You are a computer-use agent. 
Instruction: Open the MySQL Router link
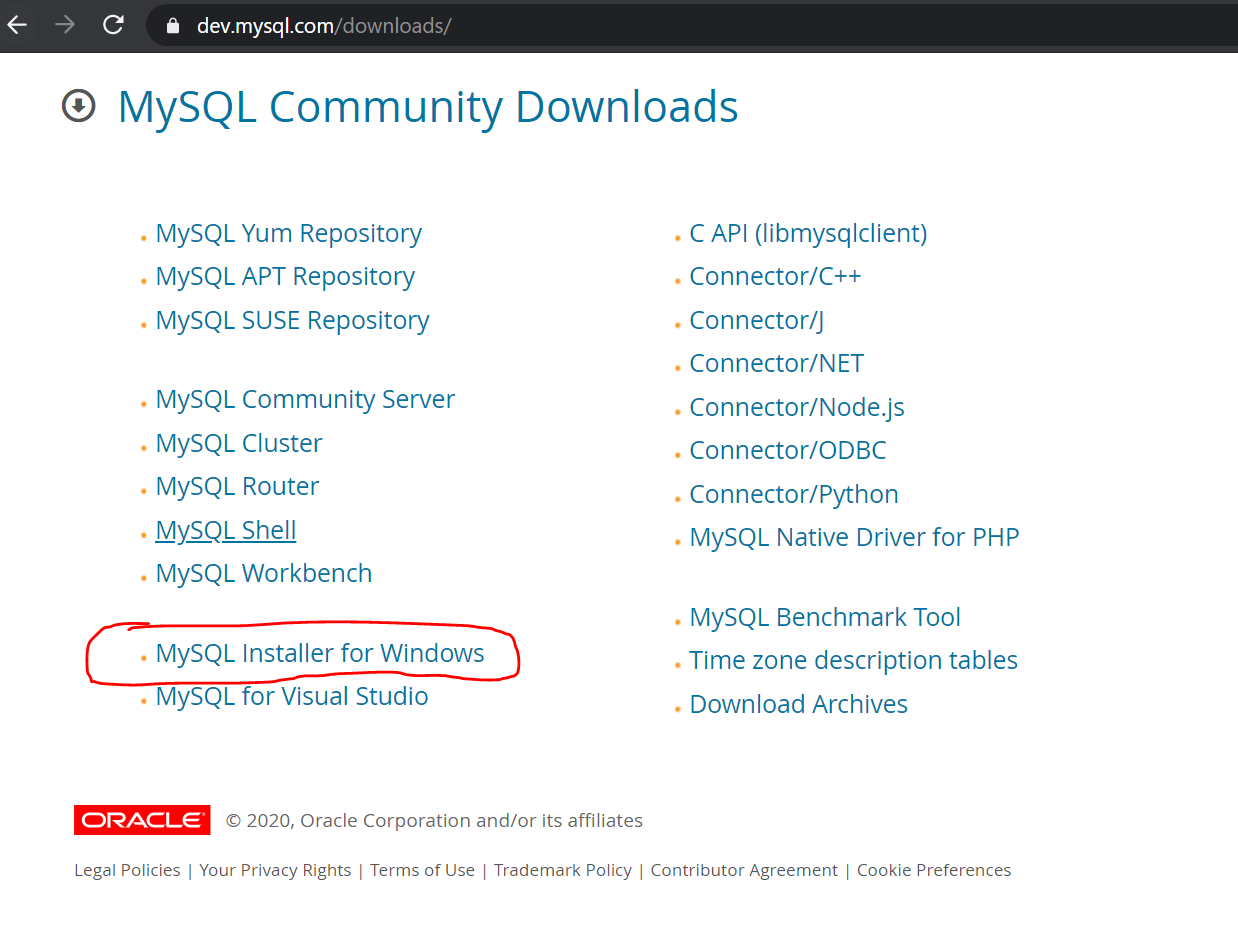(x=237, y=487)
